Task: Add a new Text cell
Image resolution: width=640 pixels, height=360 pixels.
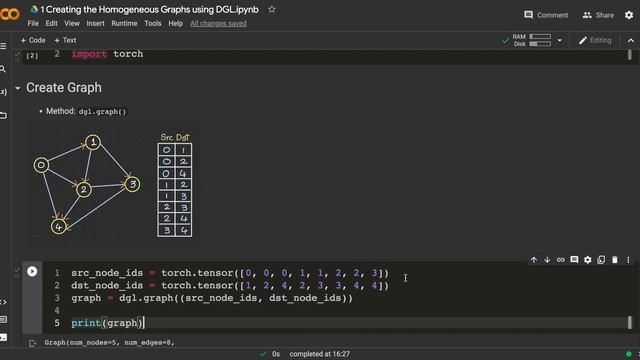Action: (x=65, y=40)
